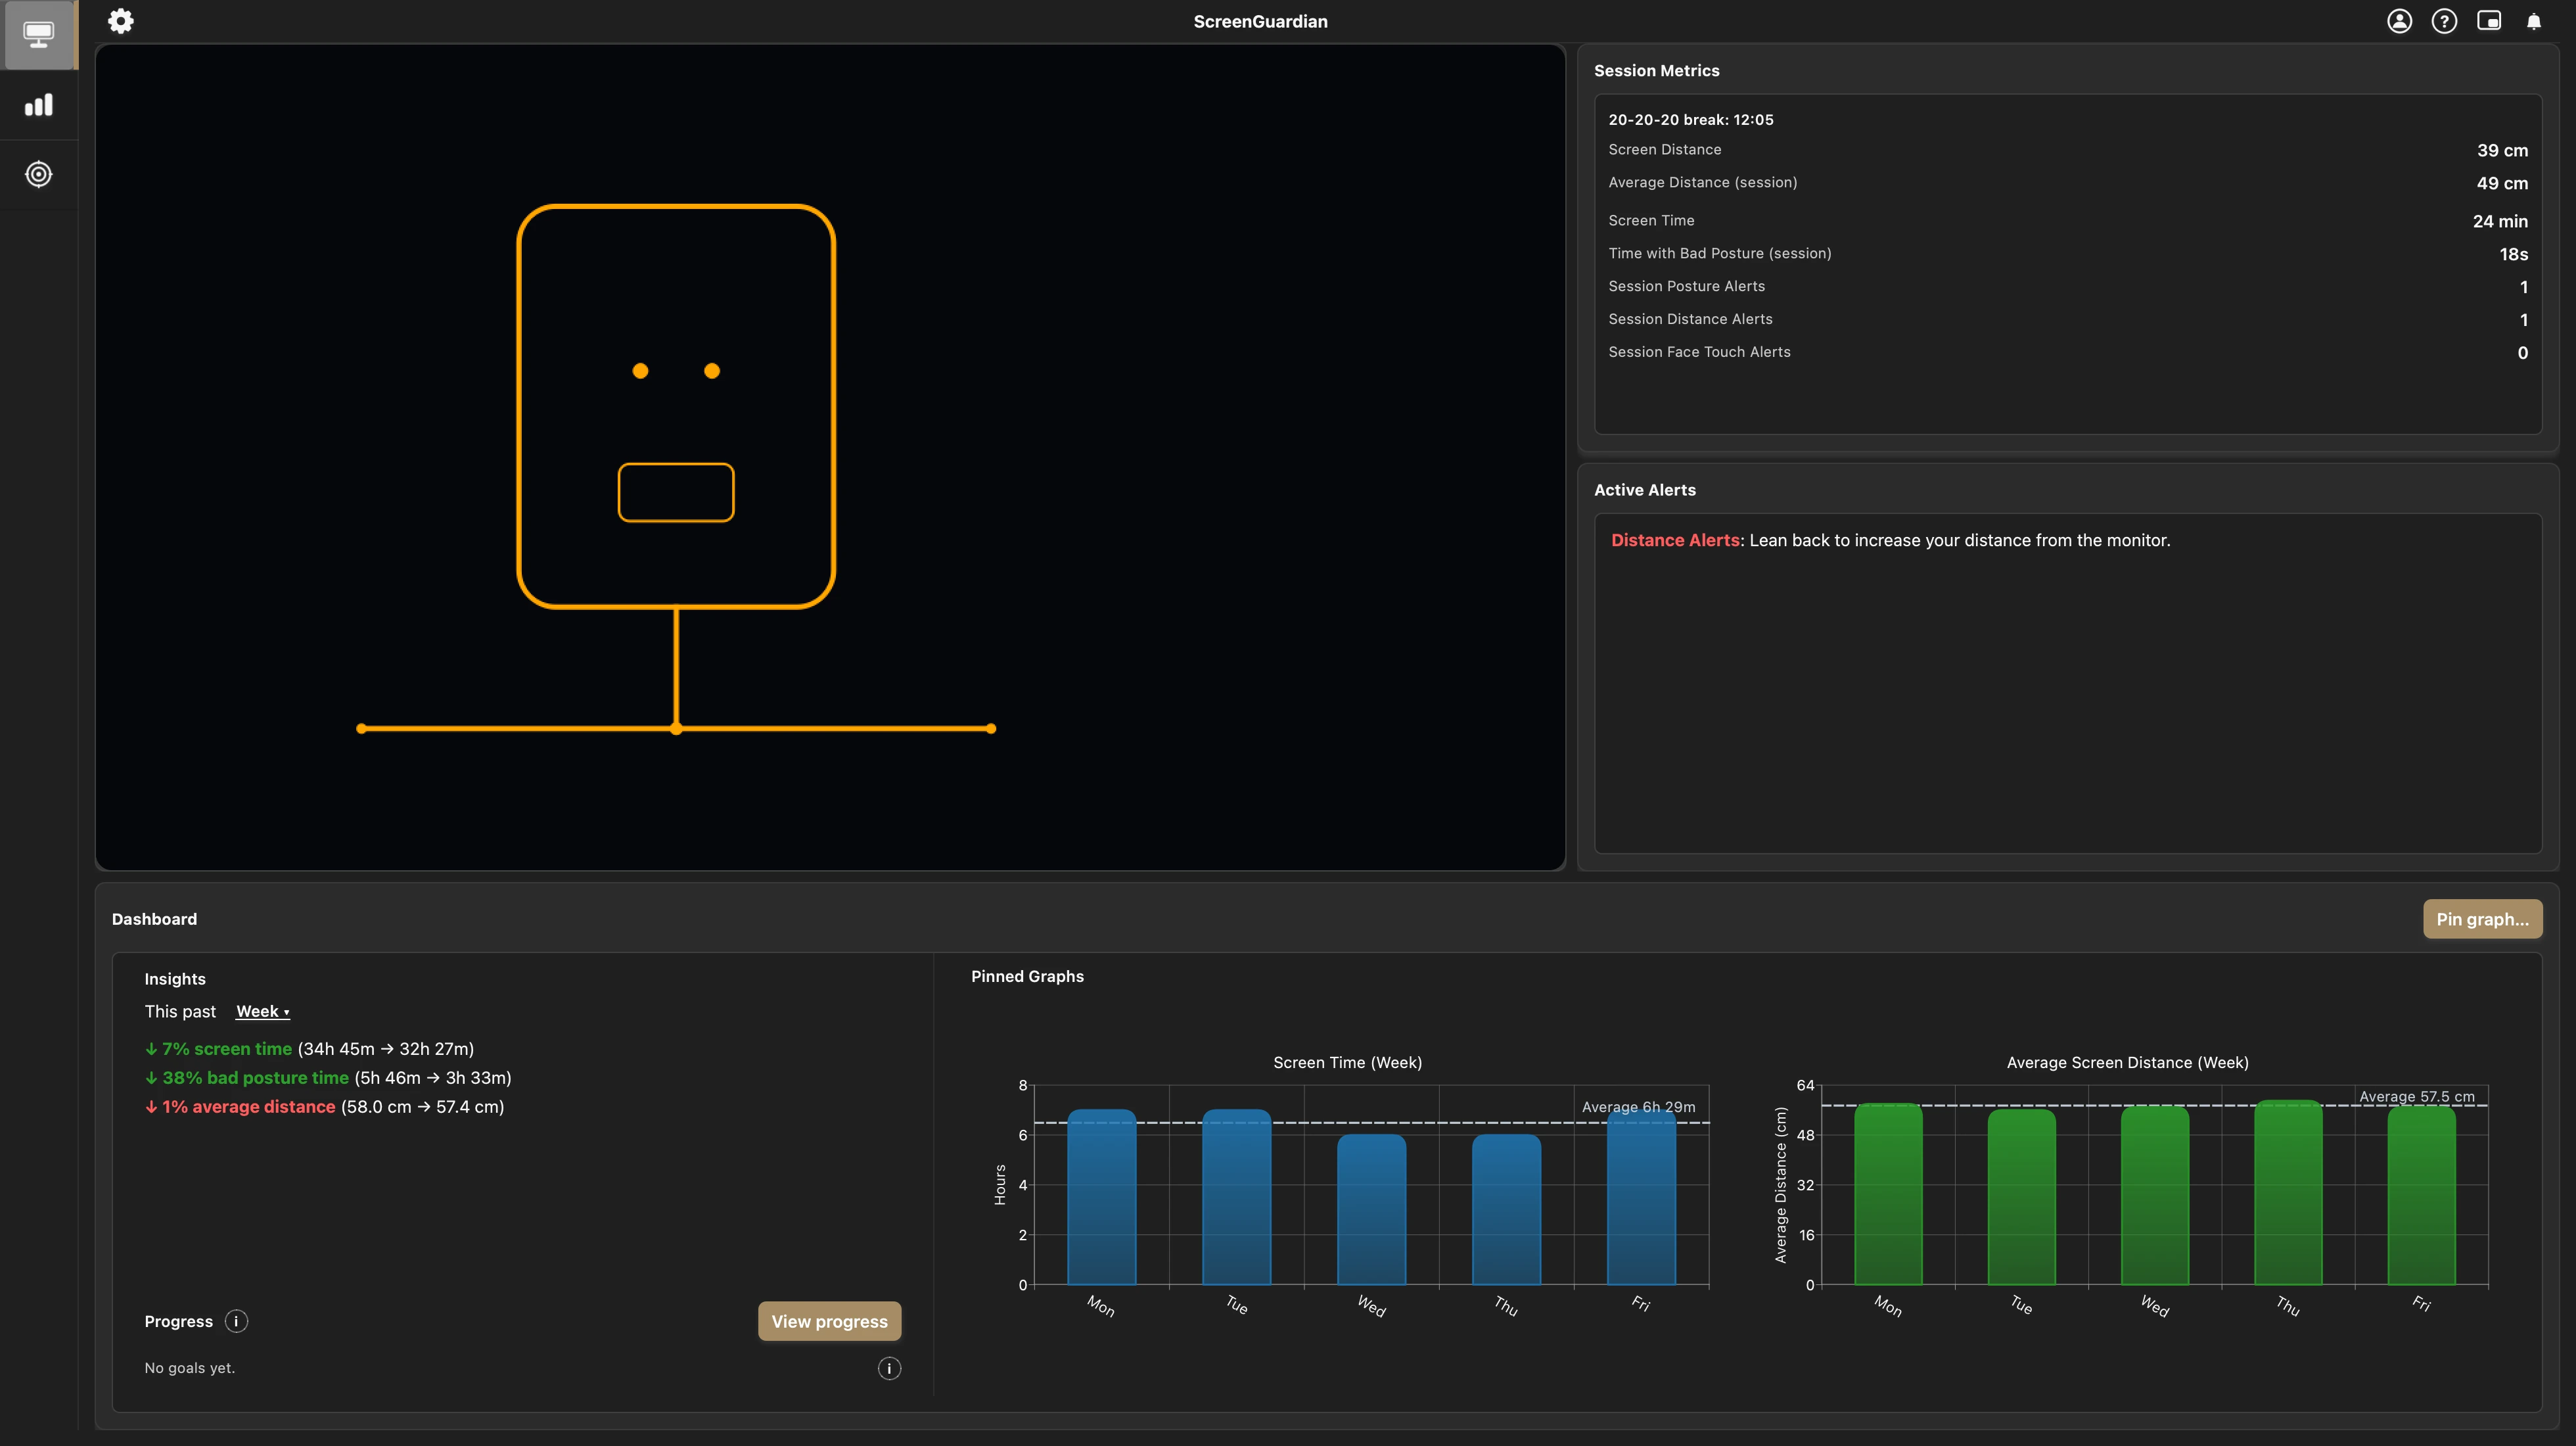The height and width of the screenshot is (1446, 2576).
Task: Open the Week period dropdown in Insights
Action: click(262, 1011)
